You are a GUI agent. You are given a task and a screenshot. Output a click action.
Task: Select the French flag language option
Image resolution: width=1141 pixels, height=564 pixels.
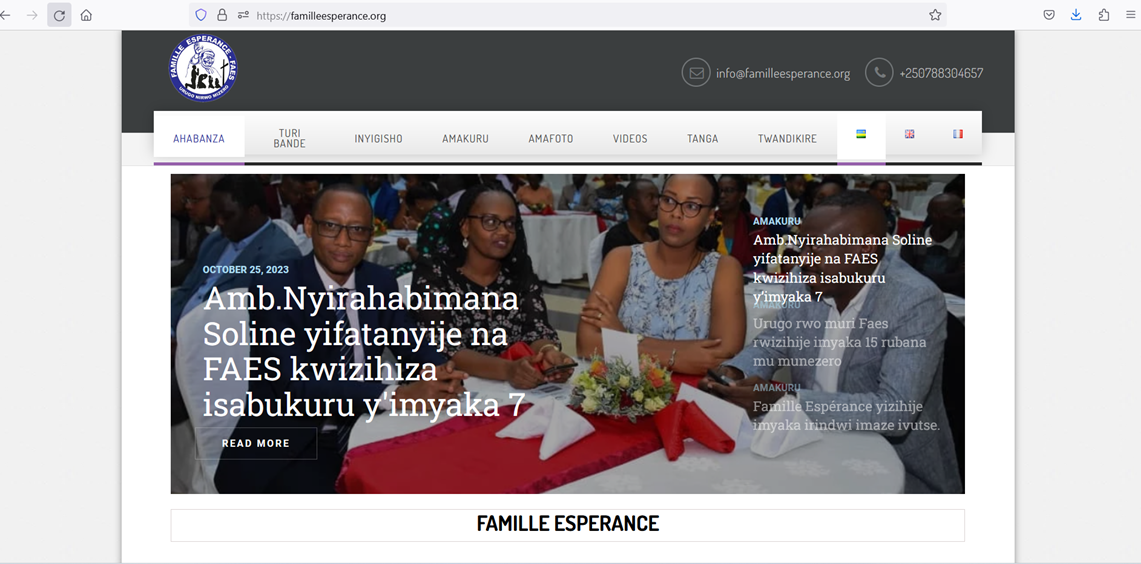(958, 134)
